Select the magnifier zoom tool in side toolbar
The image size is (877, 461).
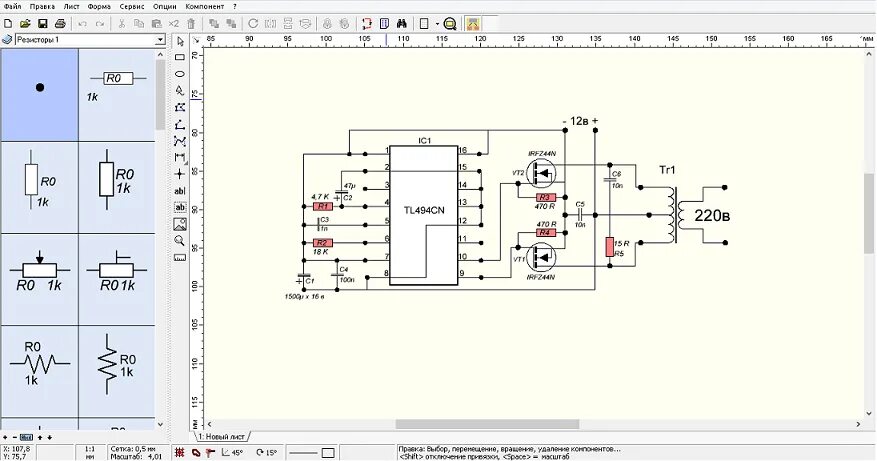point(180,241)
